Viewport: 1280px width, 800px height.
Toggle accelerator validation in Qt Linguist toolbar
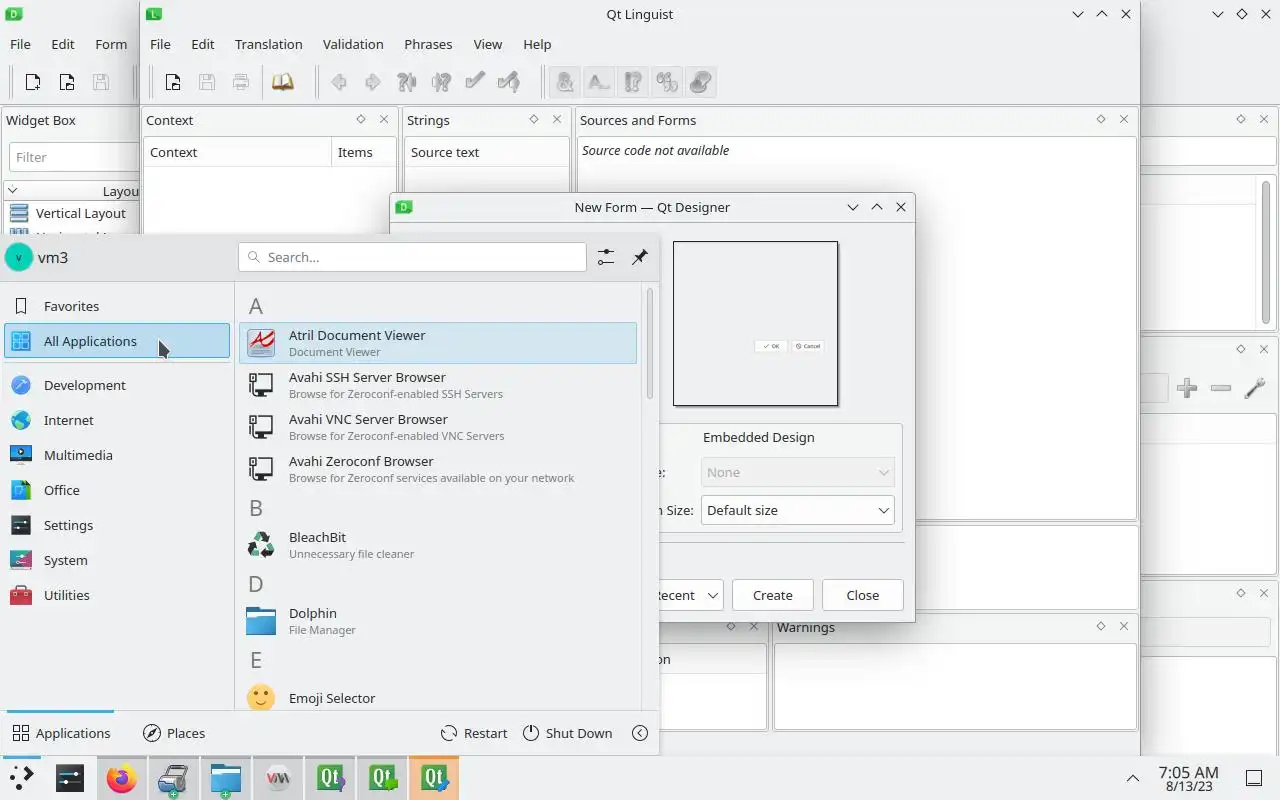tap(565, 82)
